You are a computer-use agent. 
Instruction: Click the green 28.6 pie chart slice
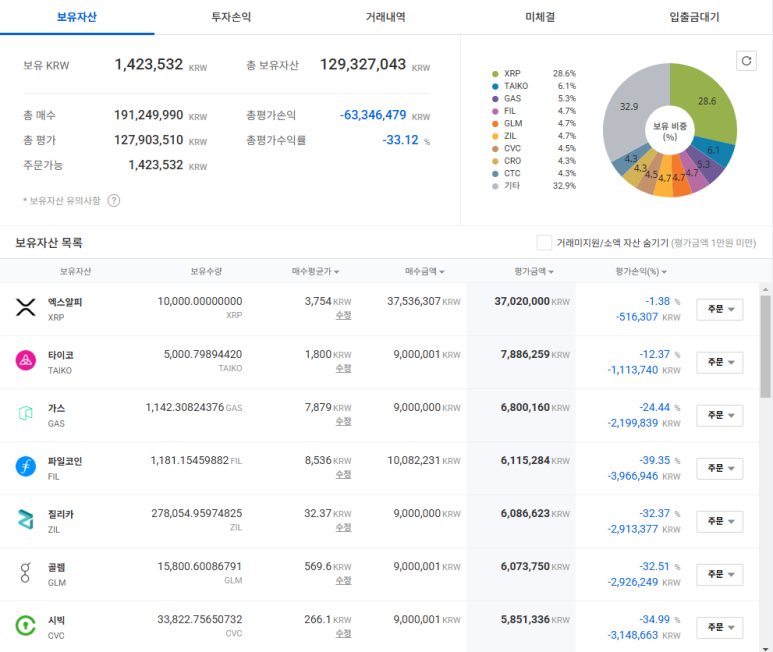[706, 101]
